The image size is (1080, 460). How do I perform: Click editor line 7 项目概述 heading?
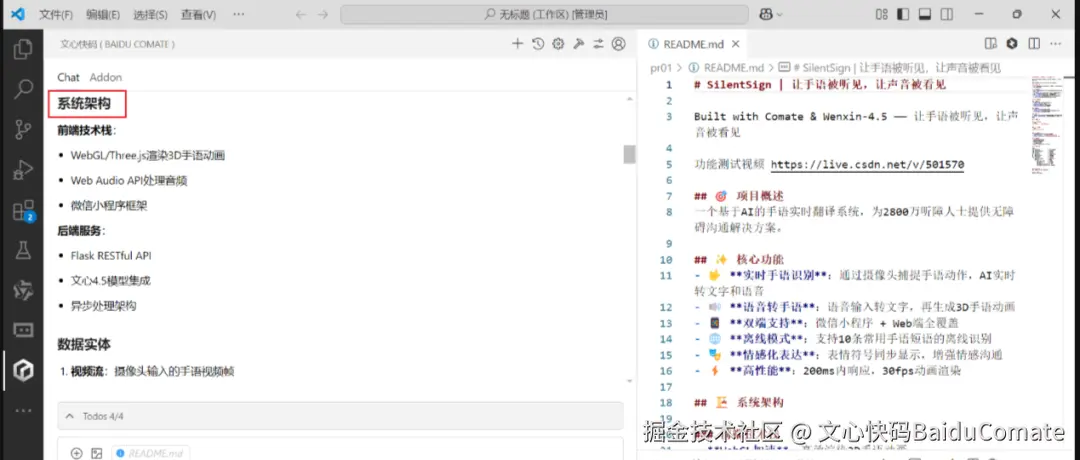[x=739, y=196]
